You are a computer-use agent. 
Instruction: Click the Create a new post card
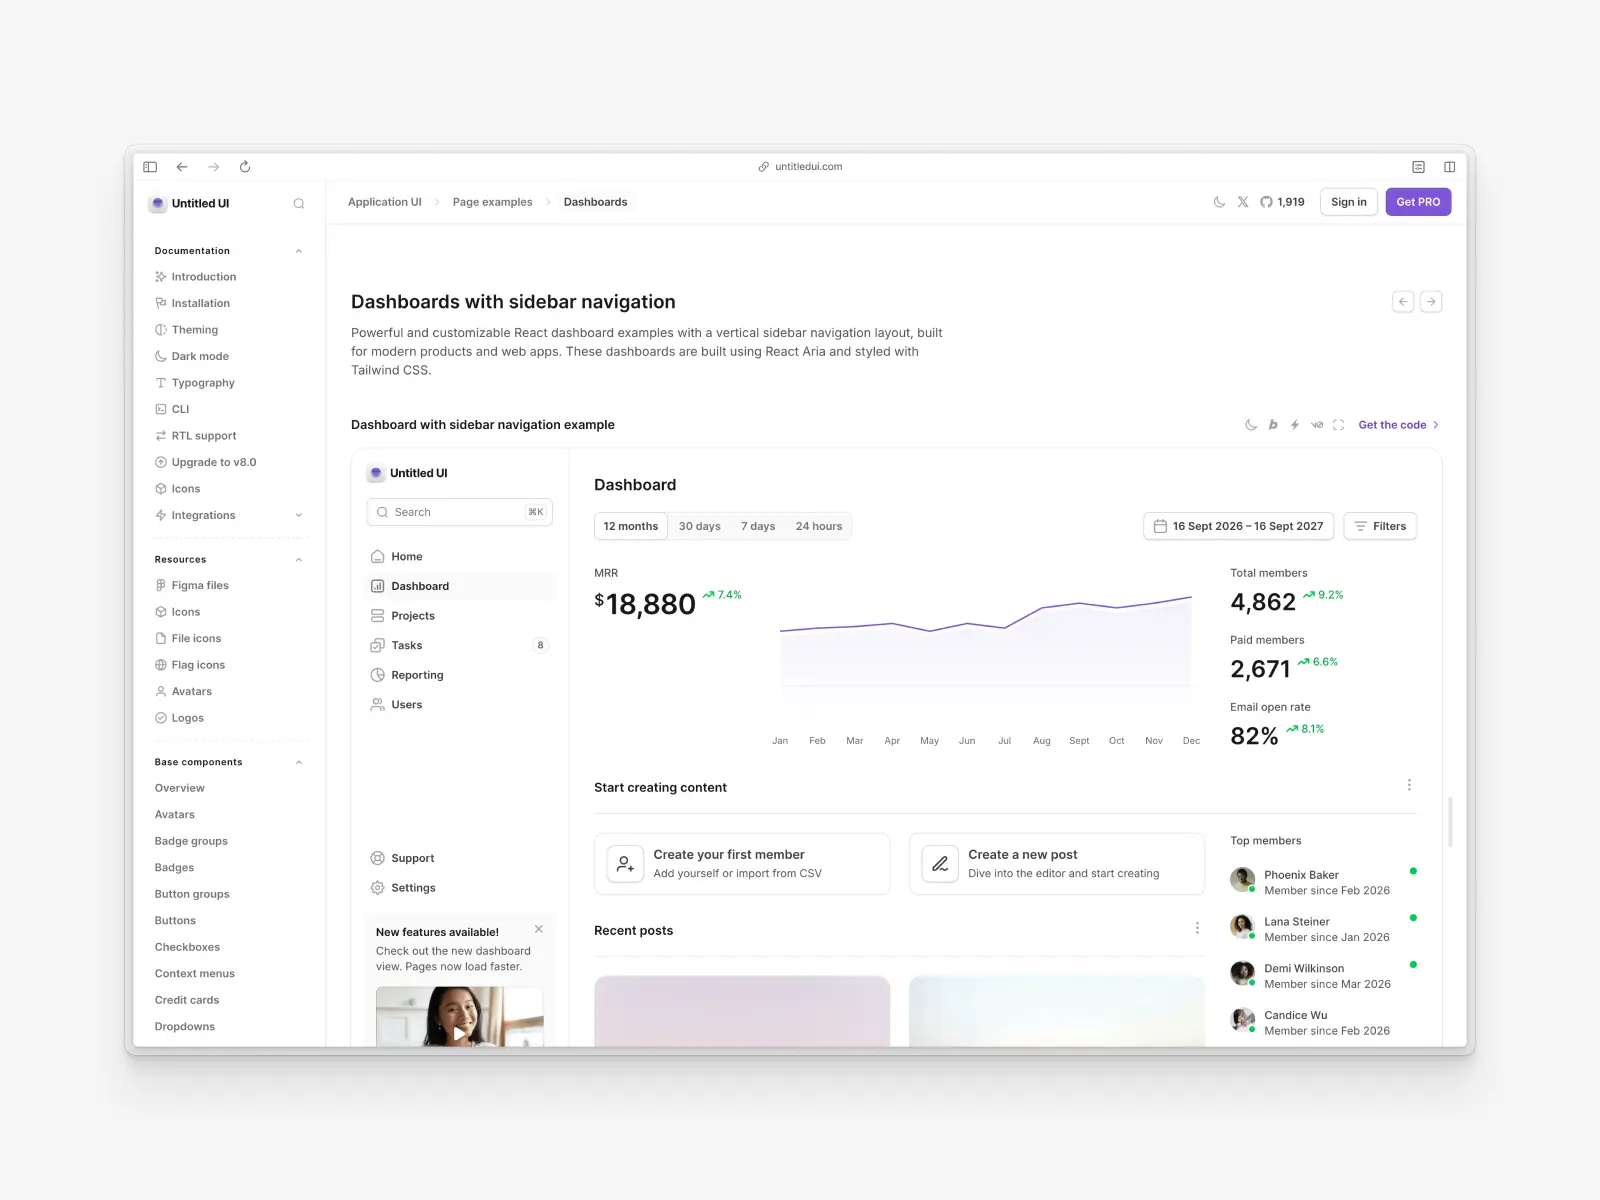(1057, 864)
